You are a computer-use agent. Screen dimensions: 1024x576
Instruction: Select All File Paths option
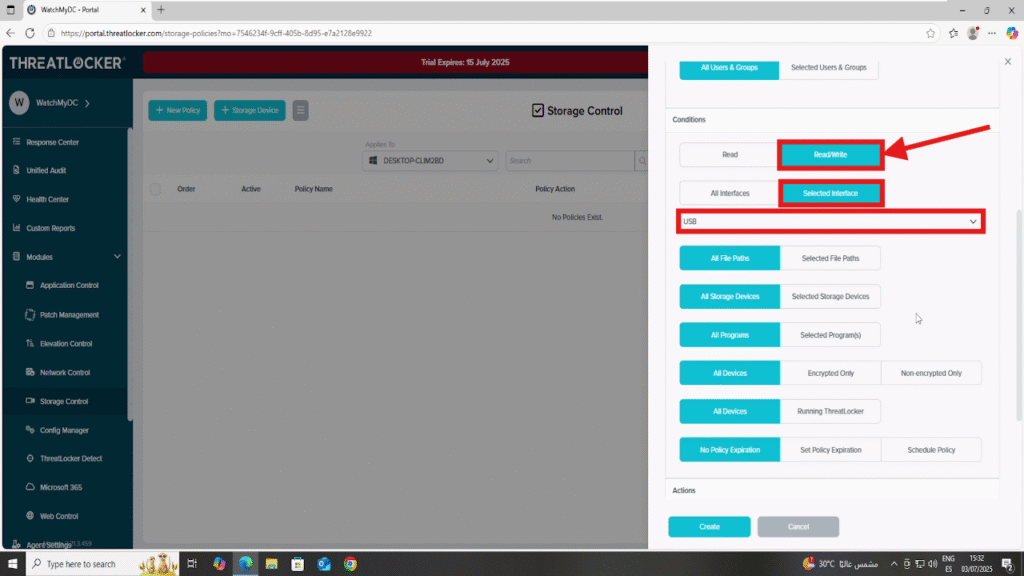pos(729,258)
